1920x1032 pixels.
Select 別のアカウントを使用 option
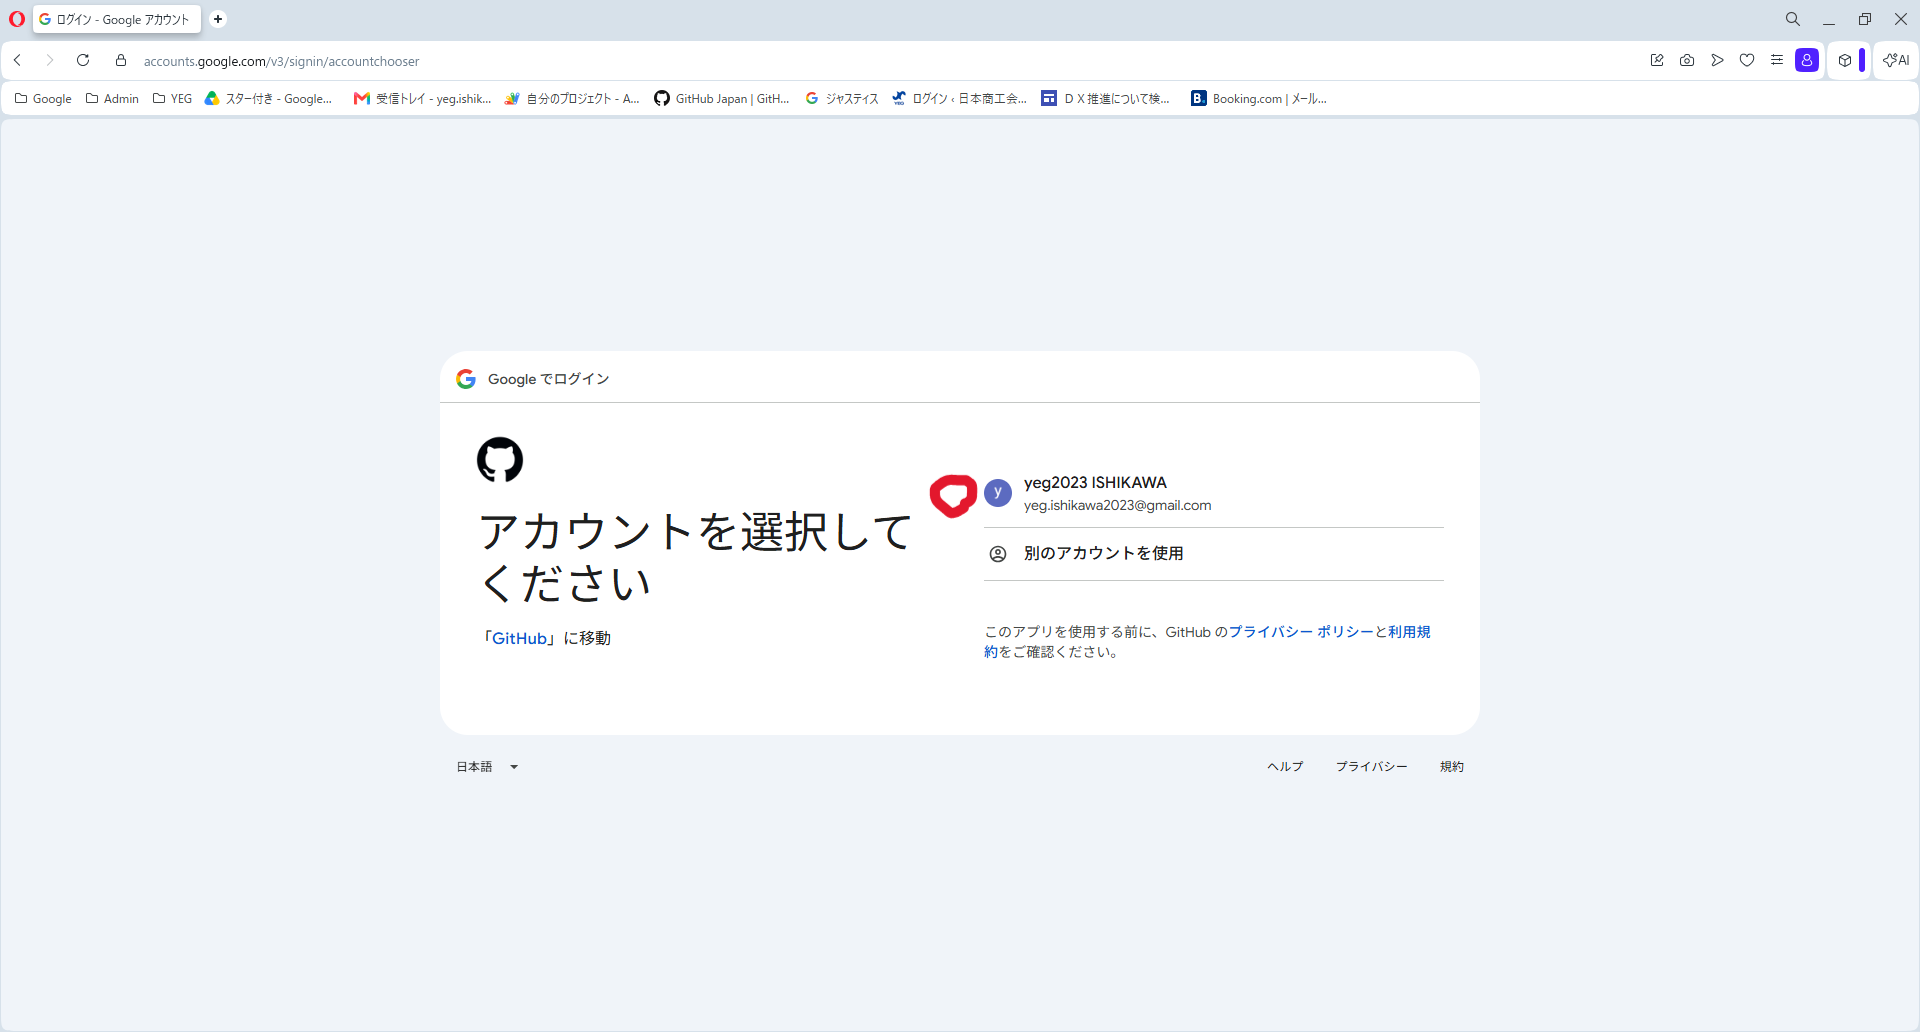[1214, 554]
